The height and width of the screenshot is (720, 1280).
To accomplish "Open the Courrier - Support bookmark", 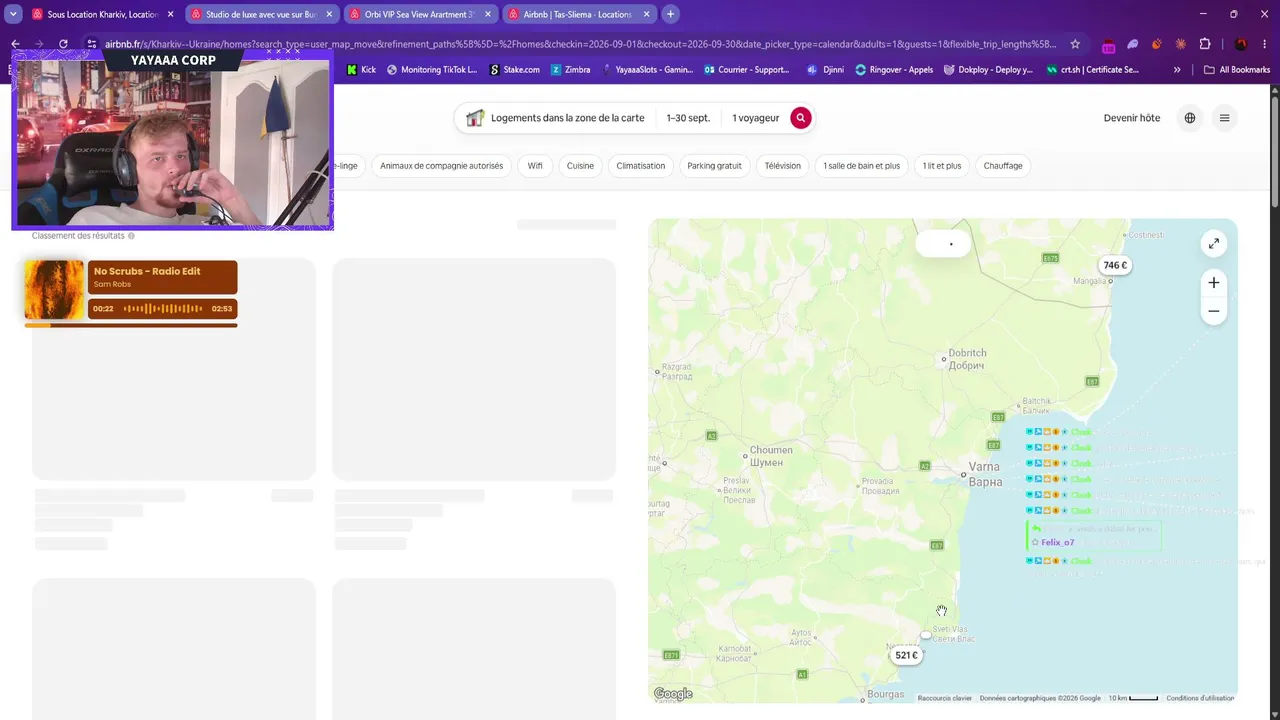I will (x=746, y=70).
